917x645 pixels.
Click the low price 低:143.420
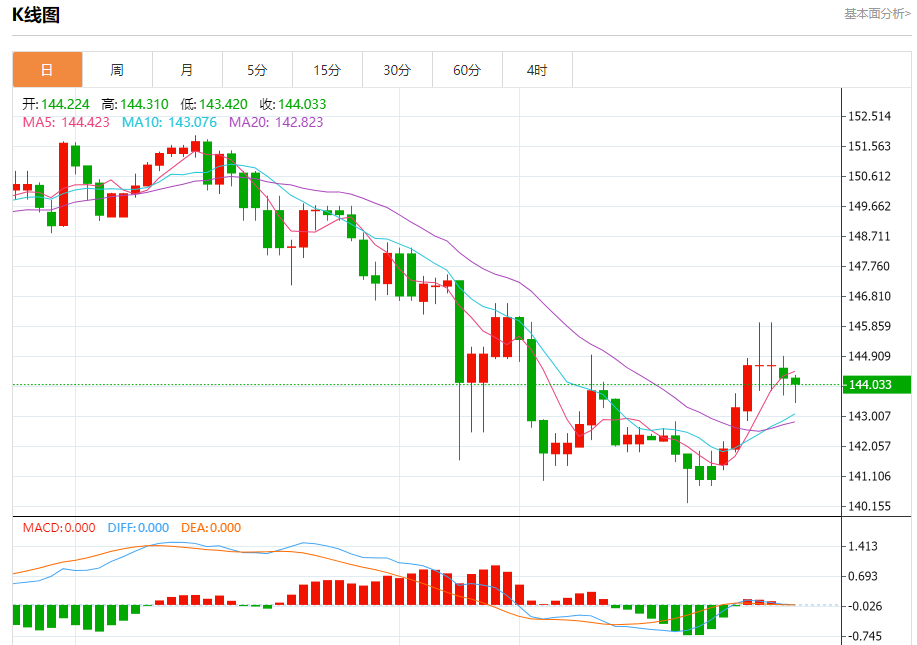(214, 104)
